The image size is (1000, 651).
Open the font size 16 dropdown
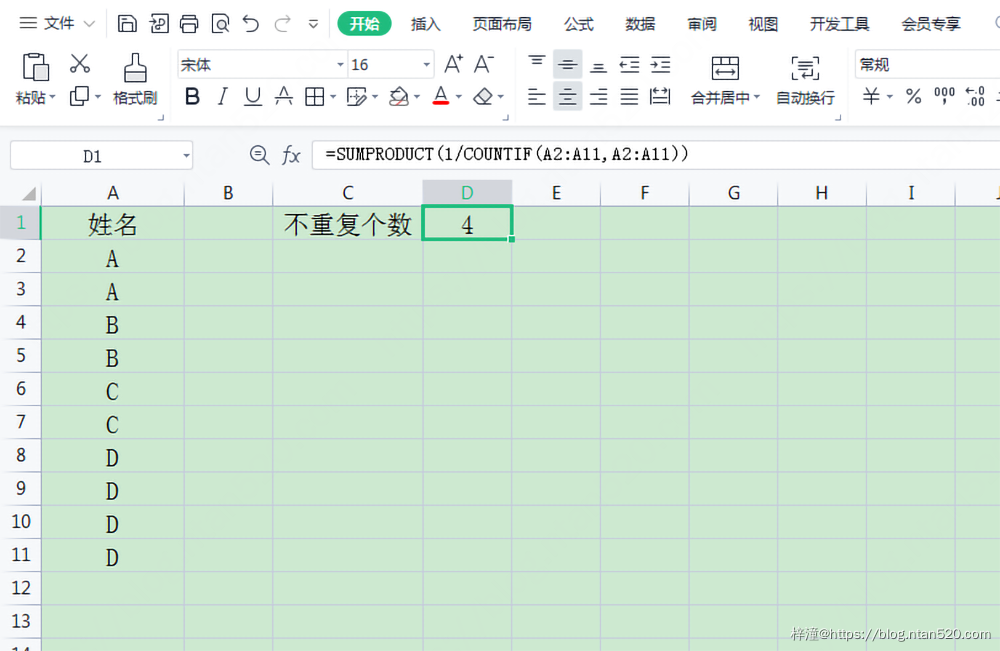pos(426,65)
